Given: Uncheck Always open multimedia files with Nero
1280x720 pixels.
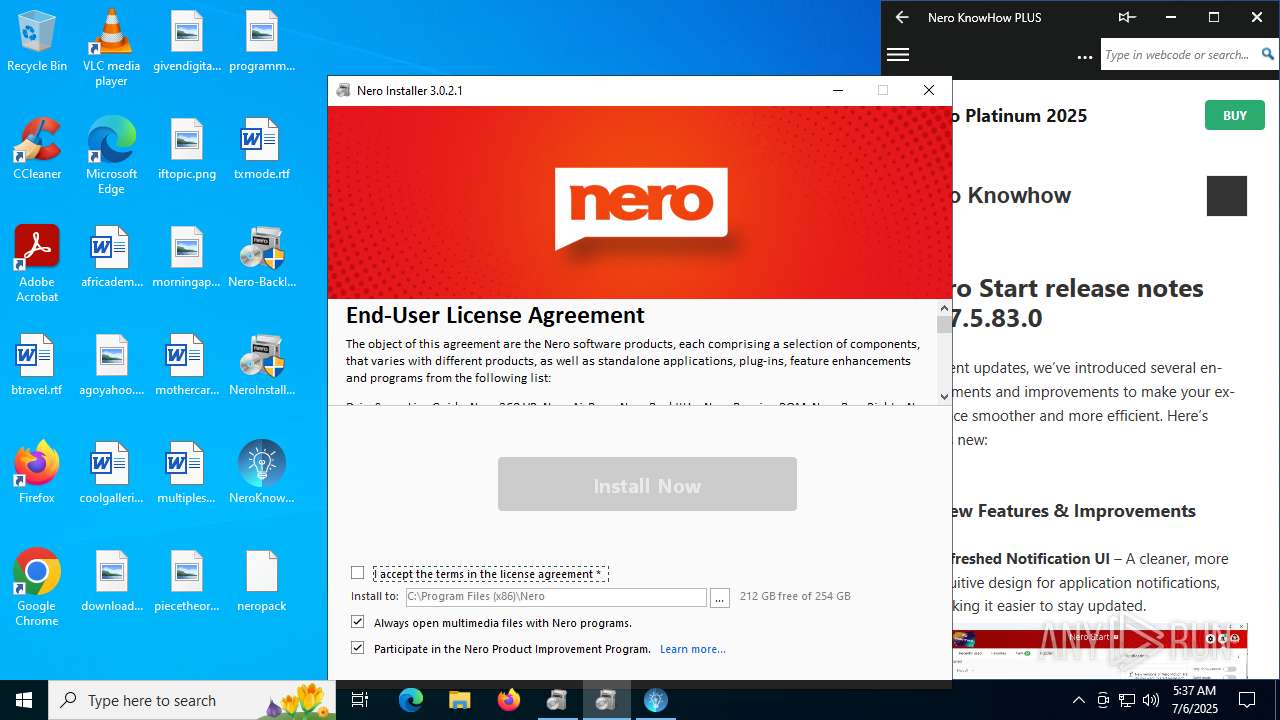Looking at the screenshot, I should pyautogui.click(x=357, y=622).
